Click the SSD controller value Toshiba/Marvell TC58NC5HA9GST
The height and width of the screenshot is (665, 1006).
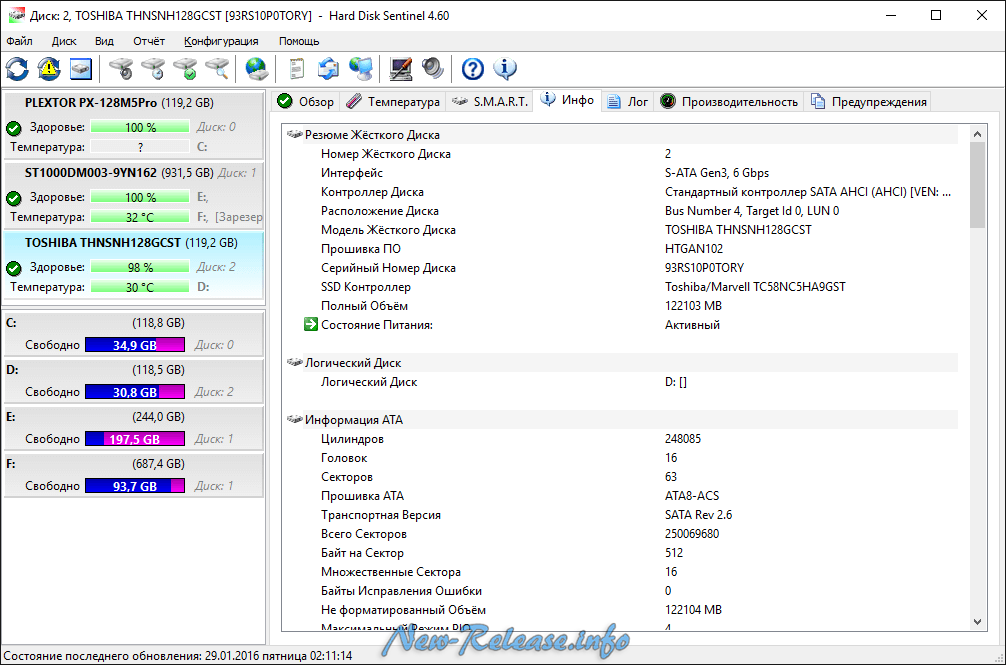[x=755, y=287]
